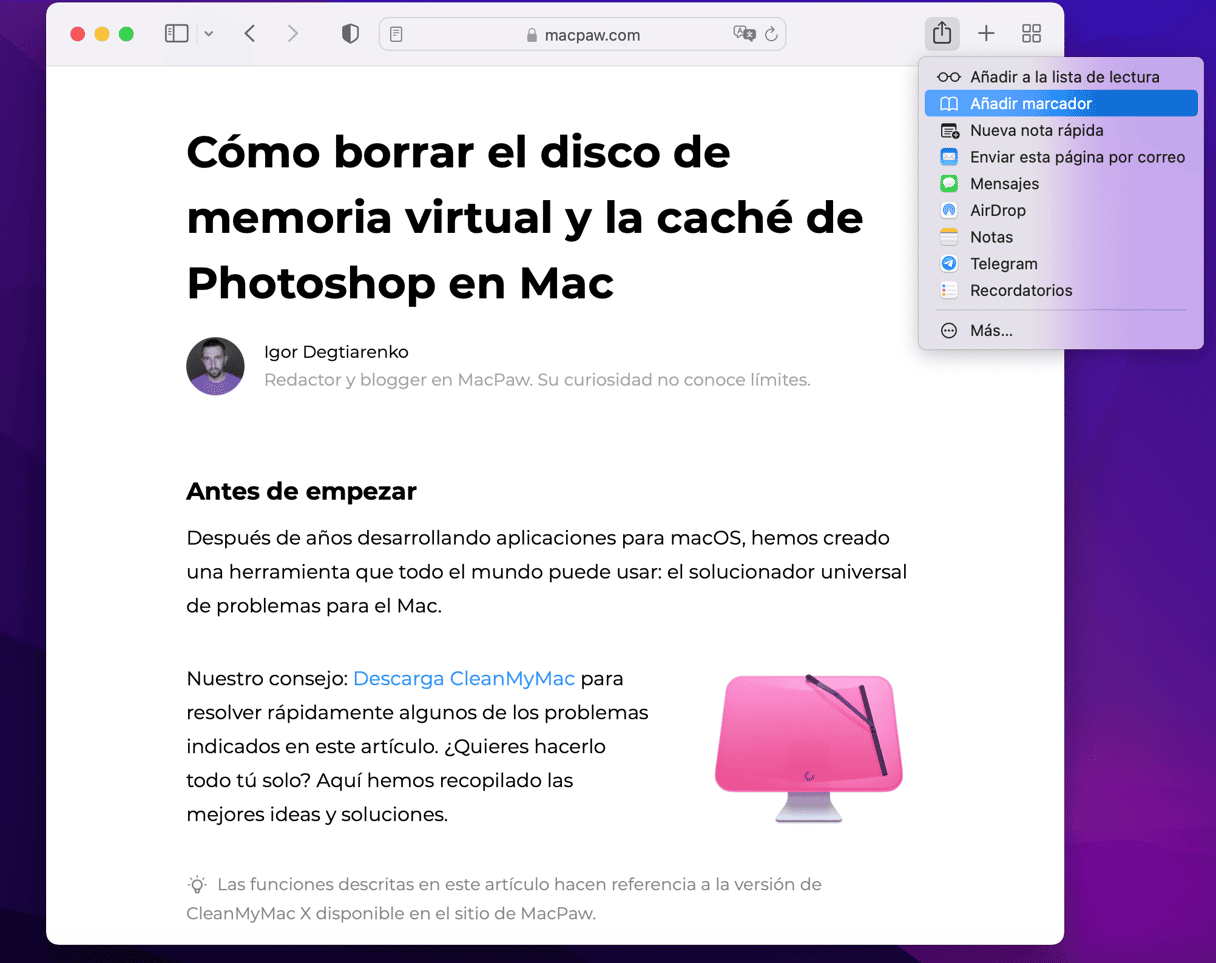Open the translate icon in address bar
This screenshot has width=1216, height=963.
tap(744, 34)
